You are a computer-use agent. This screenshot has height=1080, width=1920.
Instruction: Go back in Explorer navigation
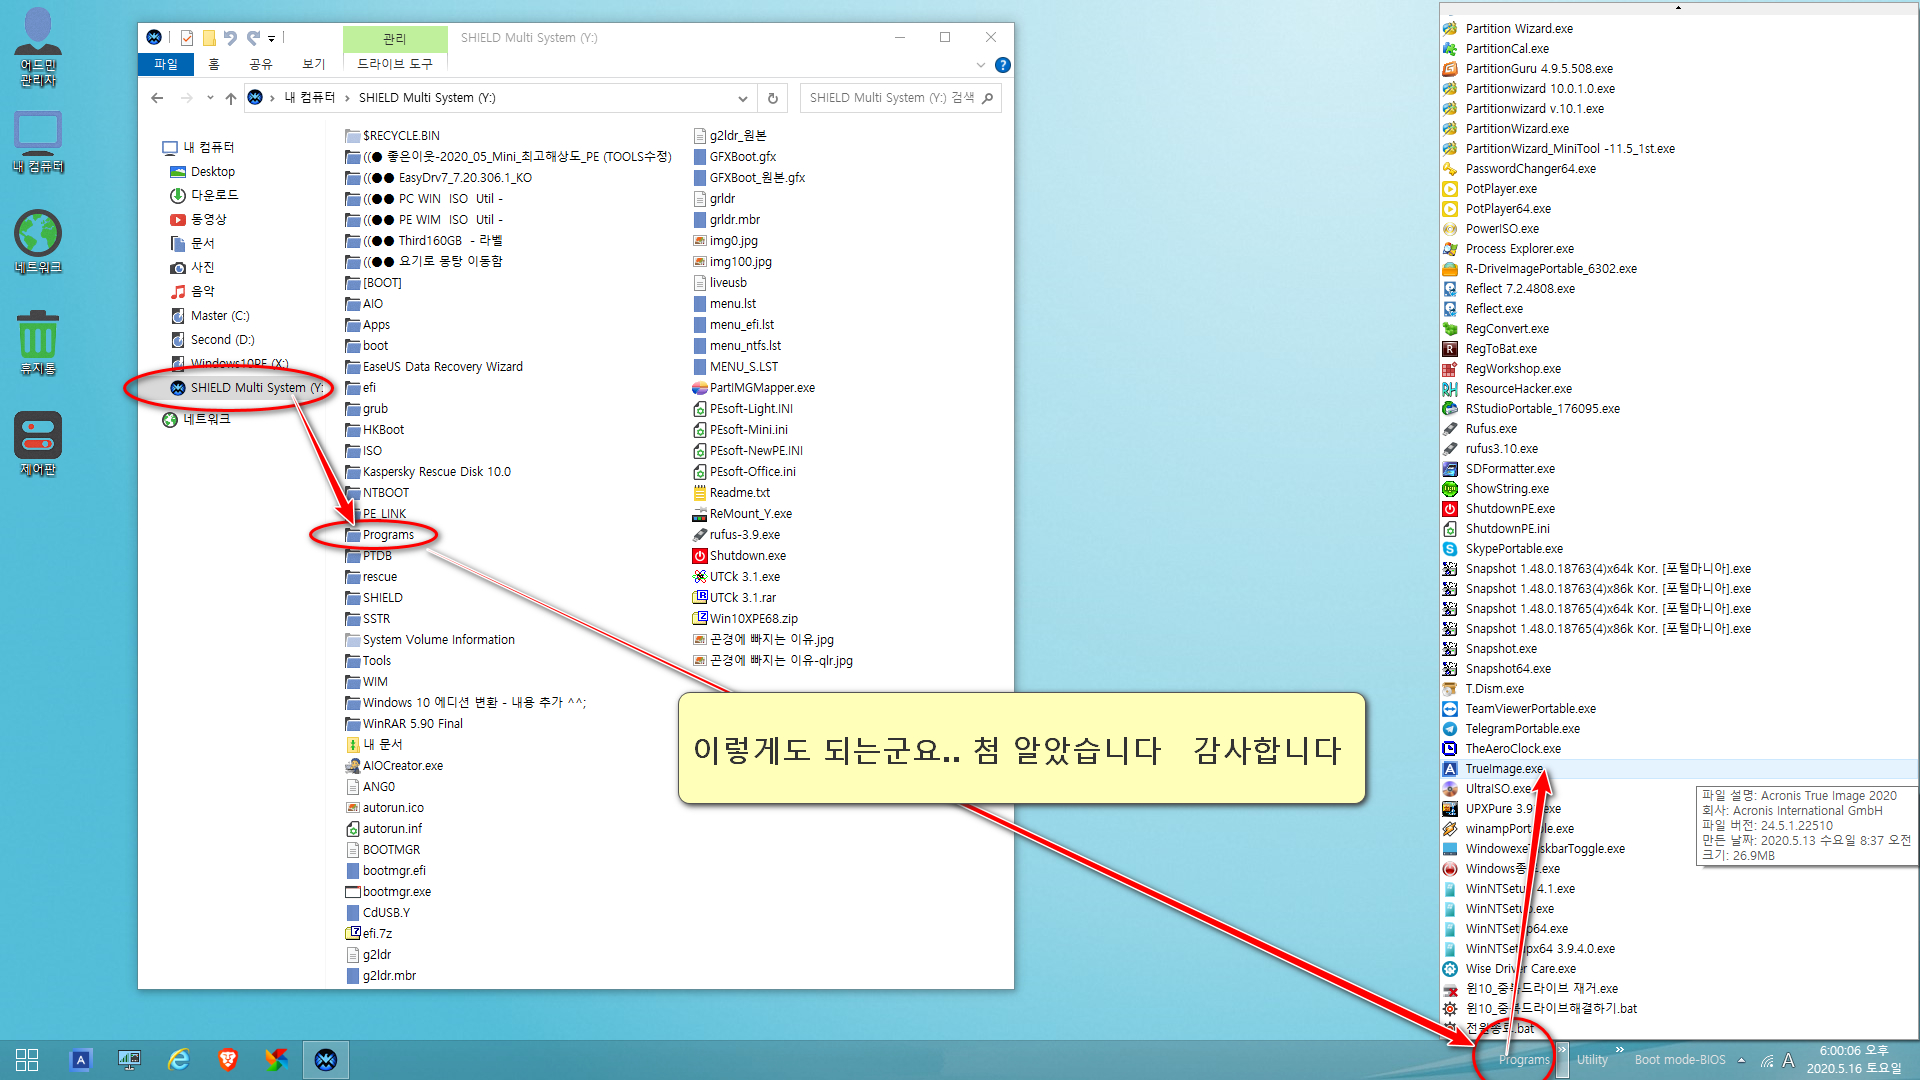[x=157, y=98]
